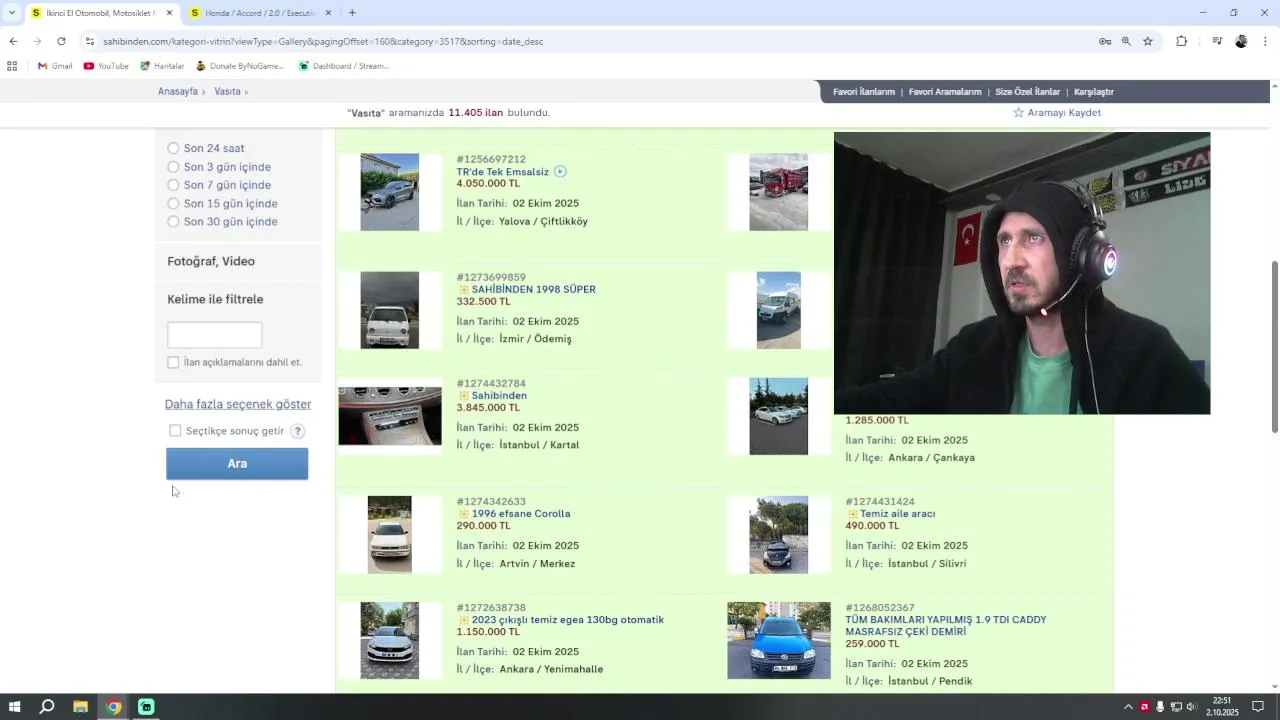
Task: Open the Gmail bookmark
Action: click(55, 66)
